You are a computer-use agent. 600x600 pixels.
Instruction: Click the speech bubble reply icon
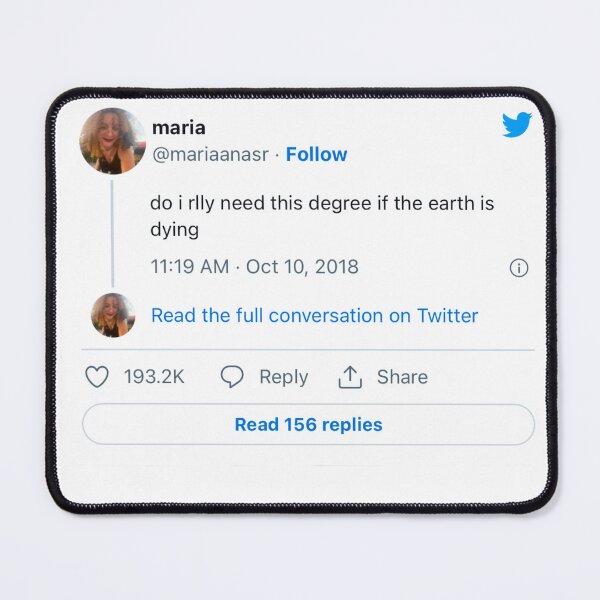pyautogui.click(x=232, y=377)
